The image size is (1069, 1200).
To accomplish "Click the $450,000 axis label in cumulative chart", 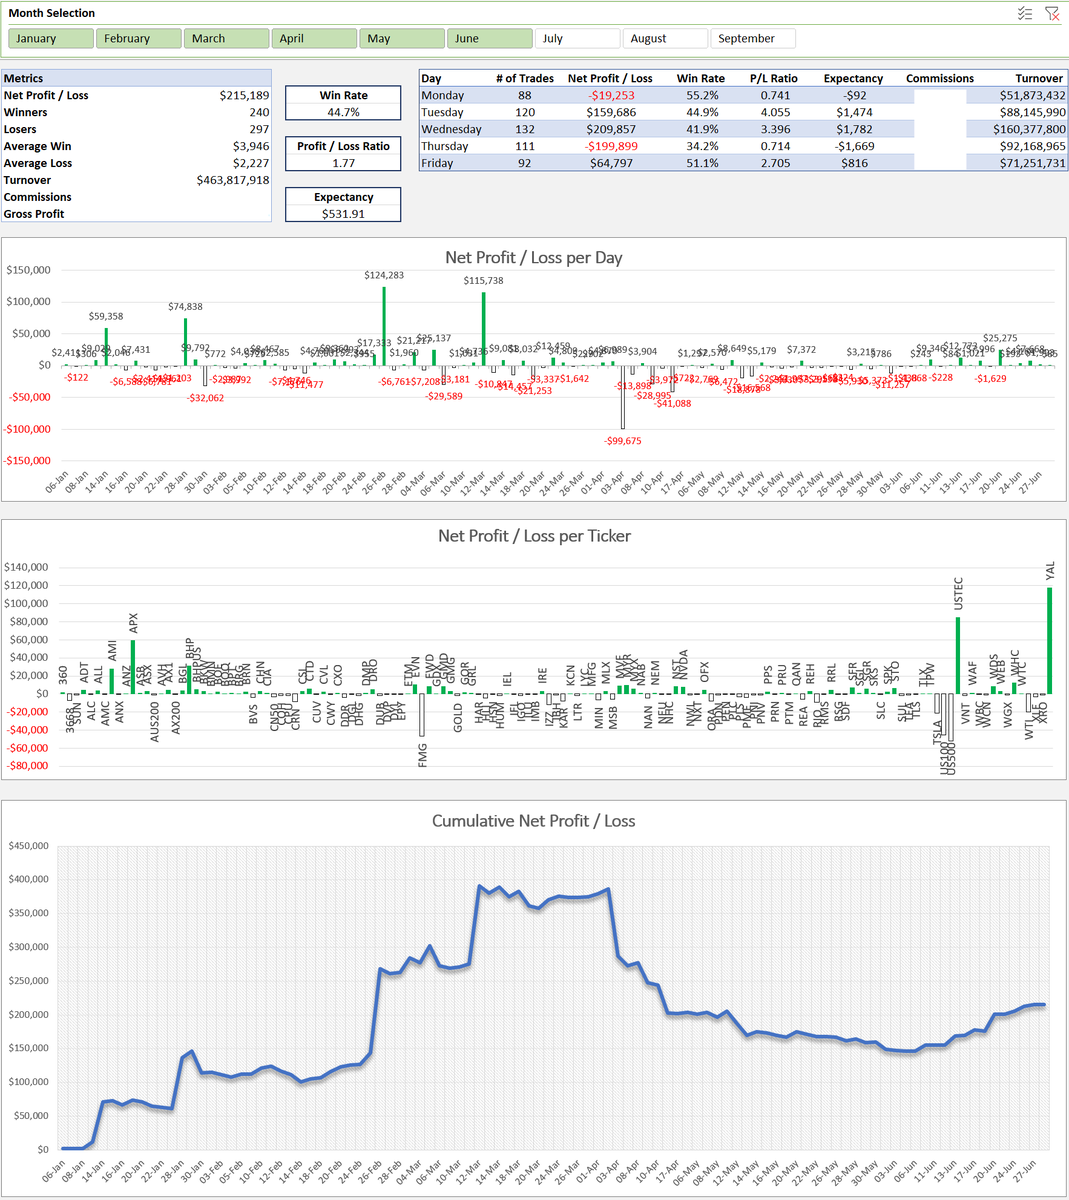I will tap(28, 845).
